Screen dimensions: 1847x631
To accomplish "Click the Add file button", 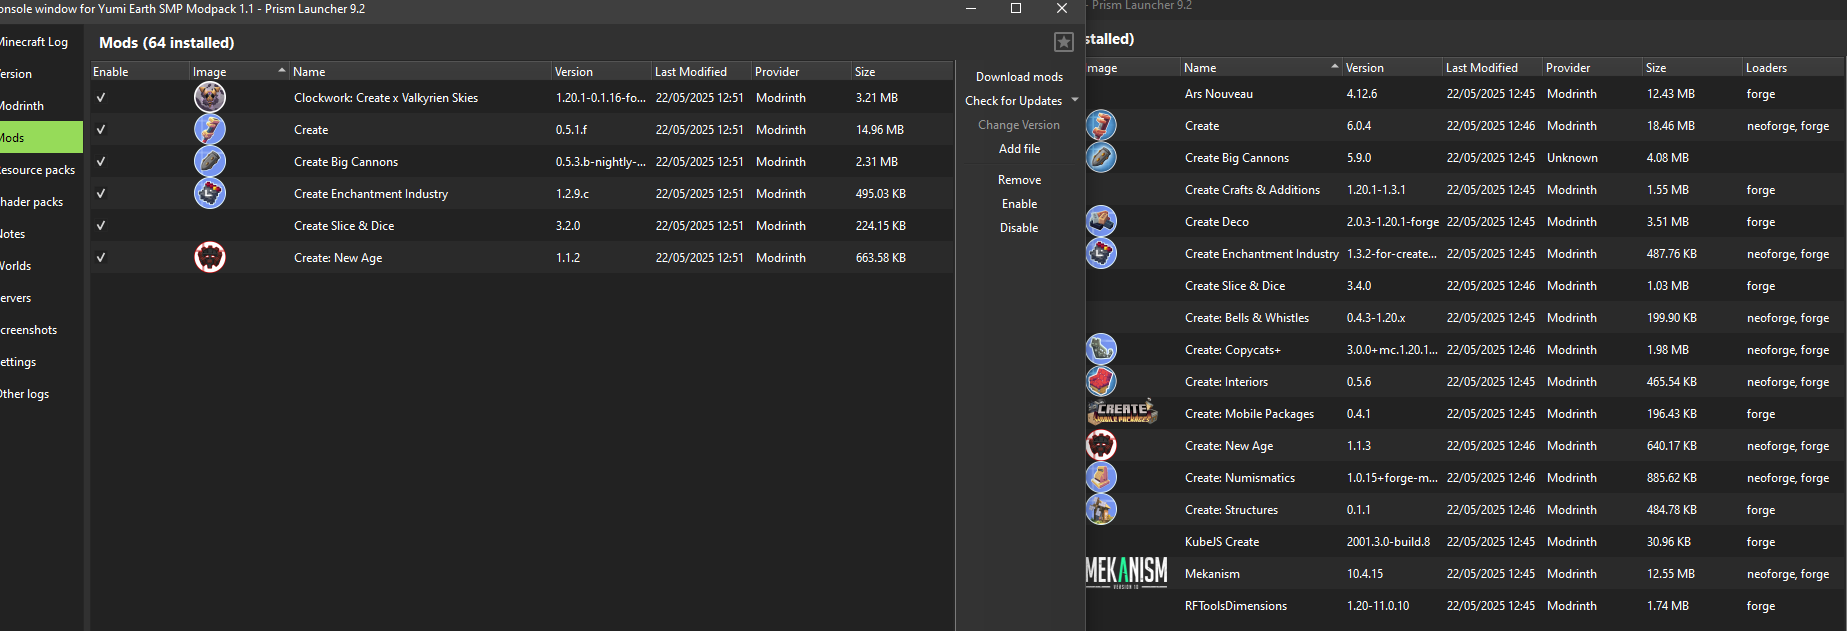I will click(x=1019, y=149).
